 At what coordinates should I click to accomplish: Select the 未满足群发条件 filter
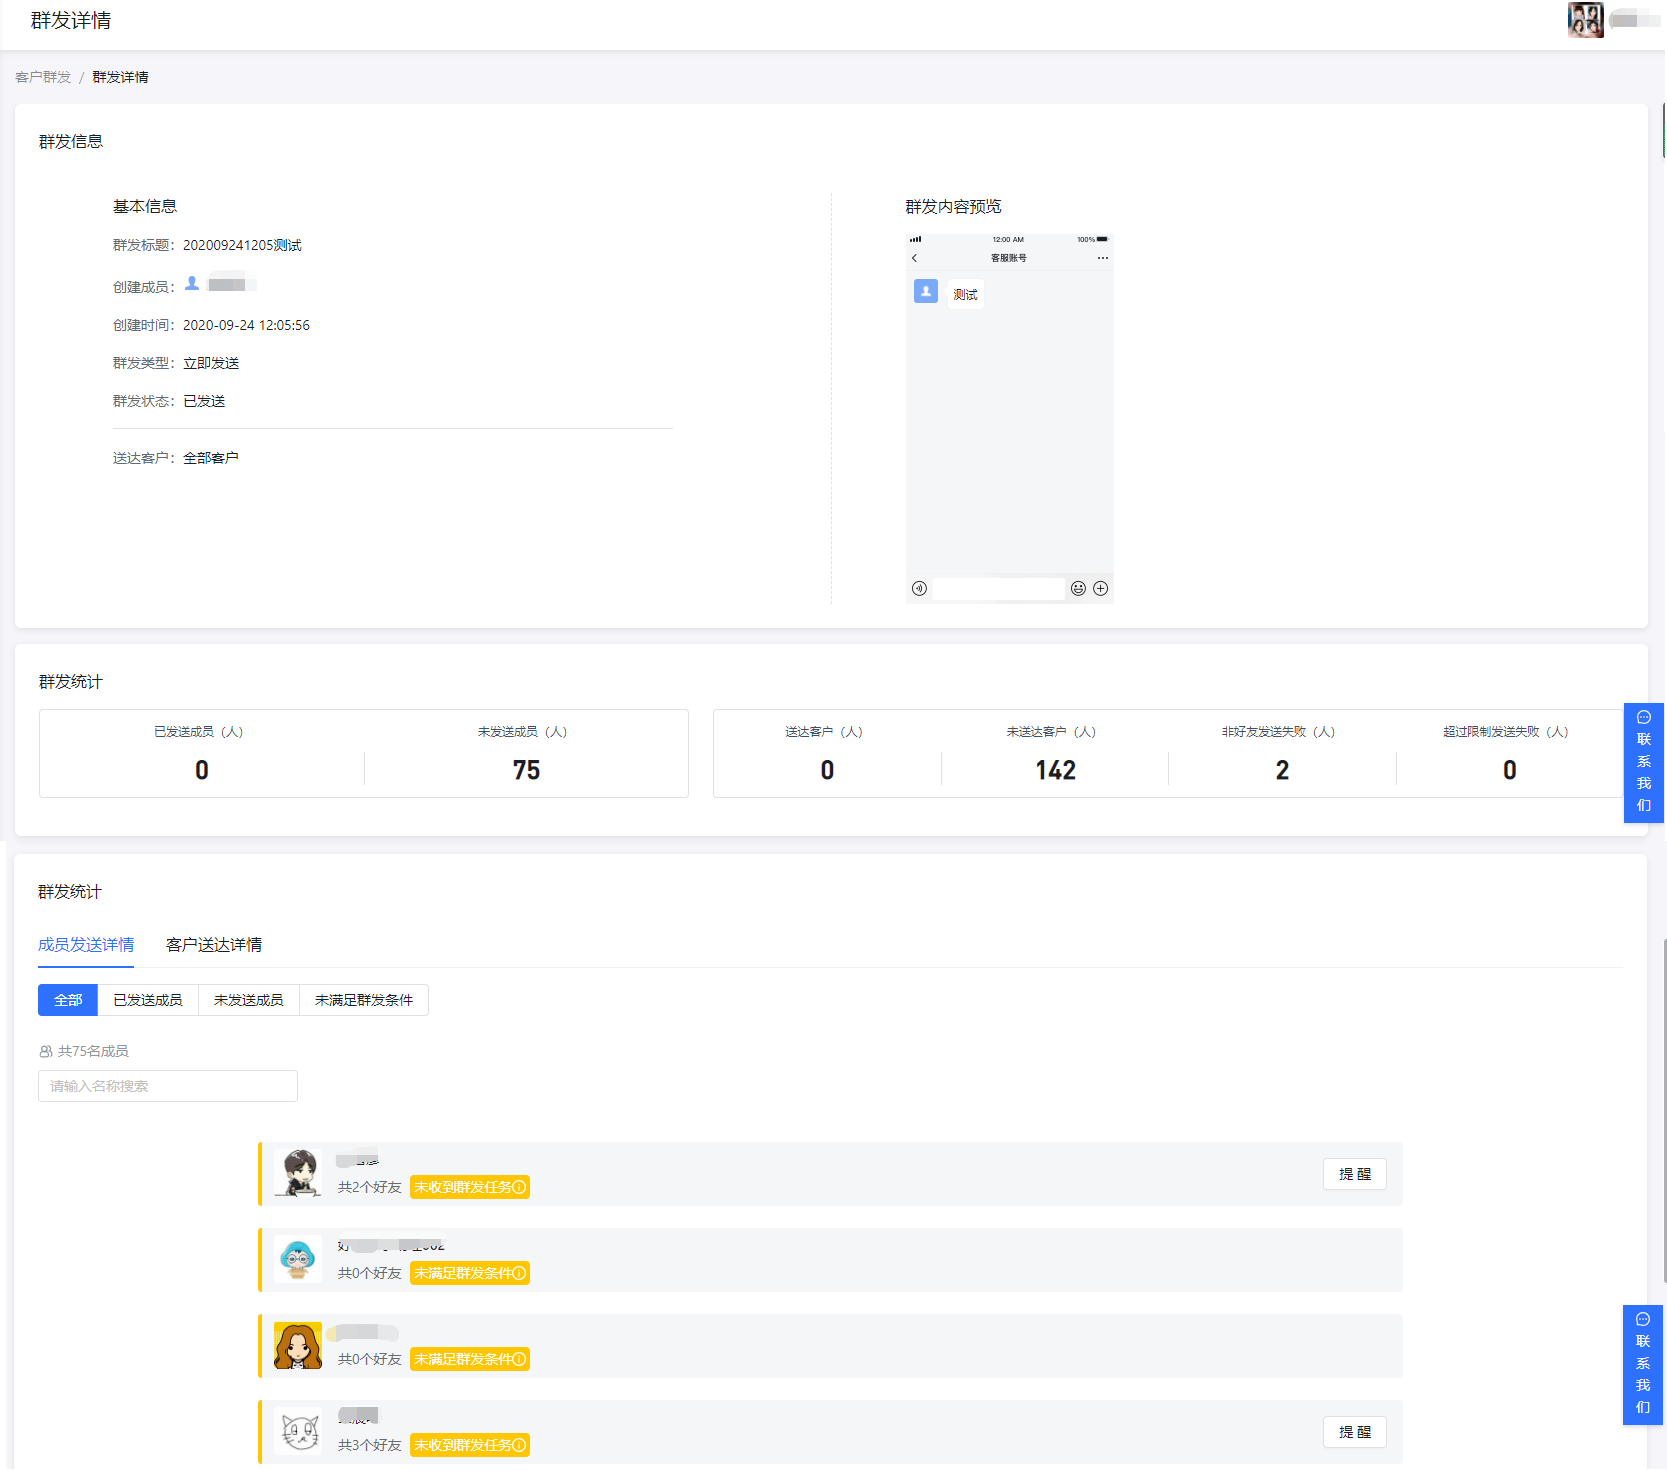click(x=364, y=1000)
